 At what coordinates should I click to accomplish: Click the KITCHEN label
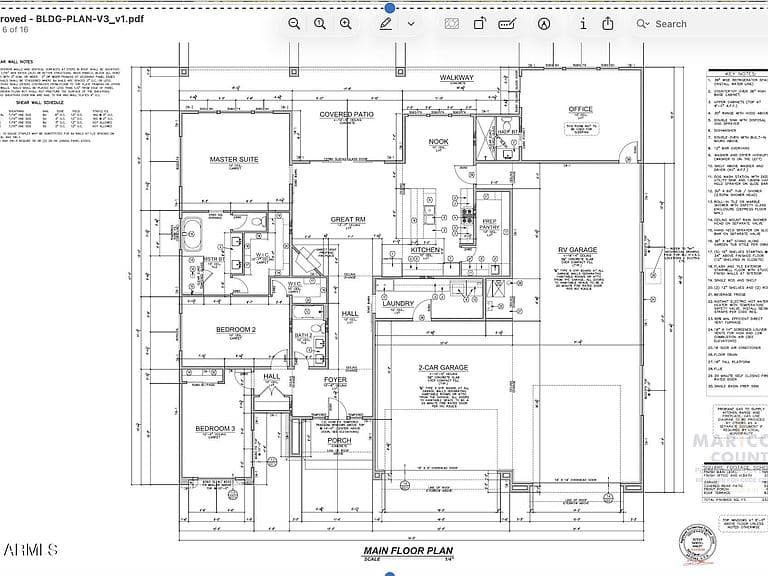point(425,250)
